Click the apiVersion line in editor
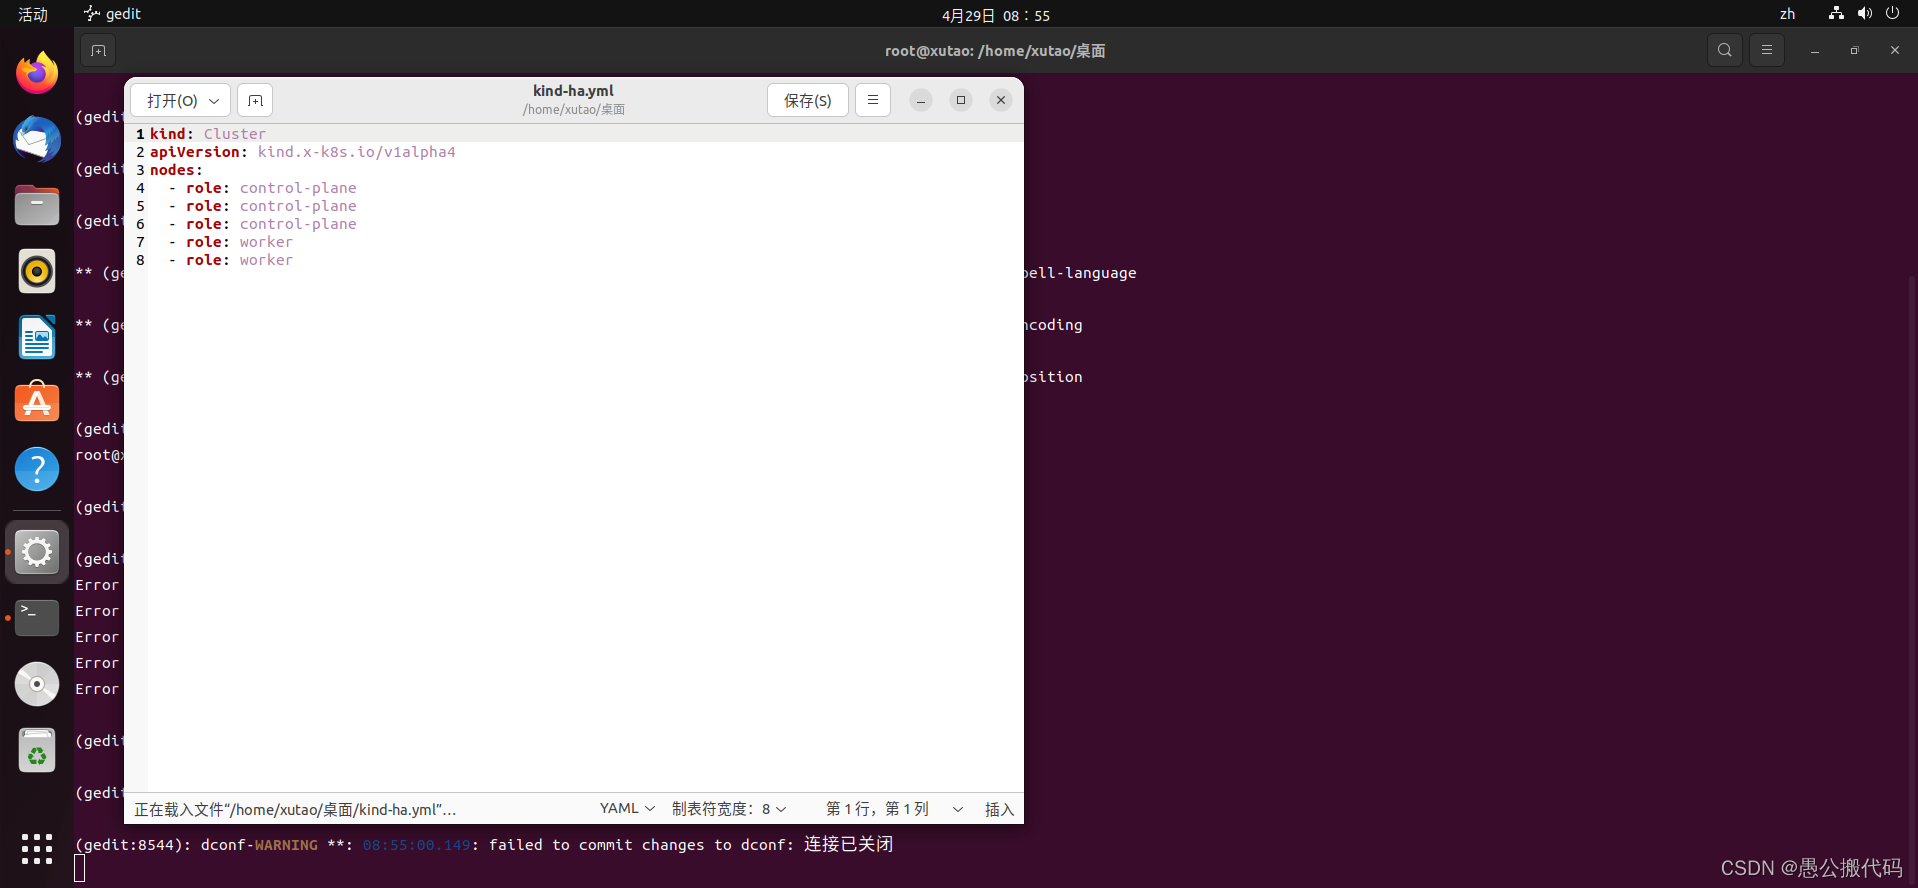 click(303, 152)
